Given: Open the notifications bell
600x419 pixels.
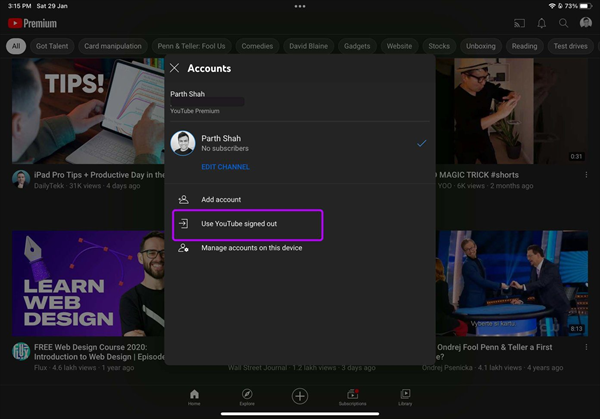Looking at the screenshot, I should pos(542,23).
